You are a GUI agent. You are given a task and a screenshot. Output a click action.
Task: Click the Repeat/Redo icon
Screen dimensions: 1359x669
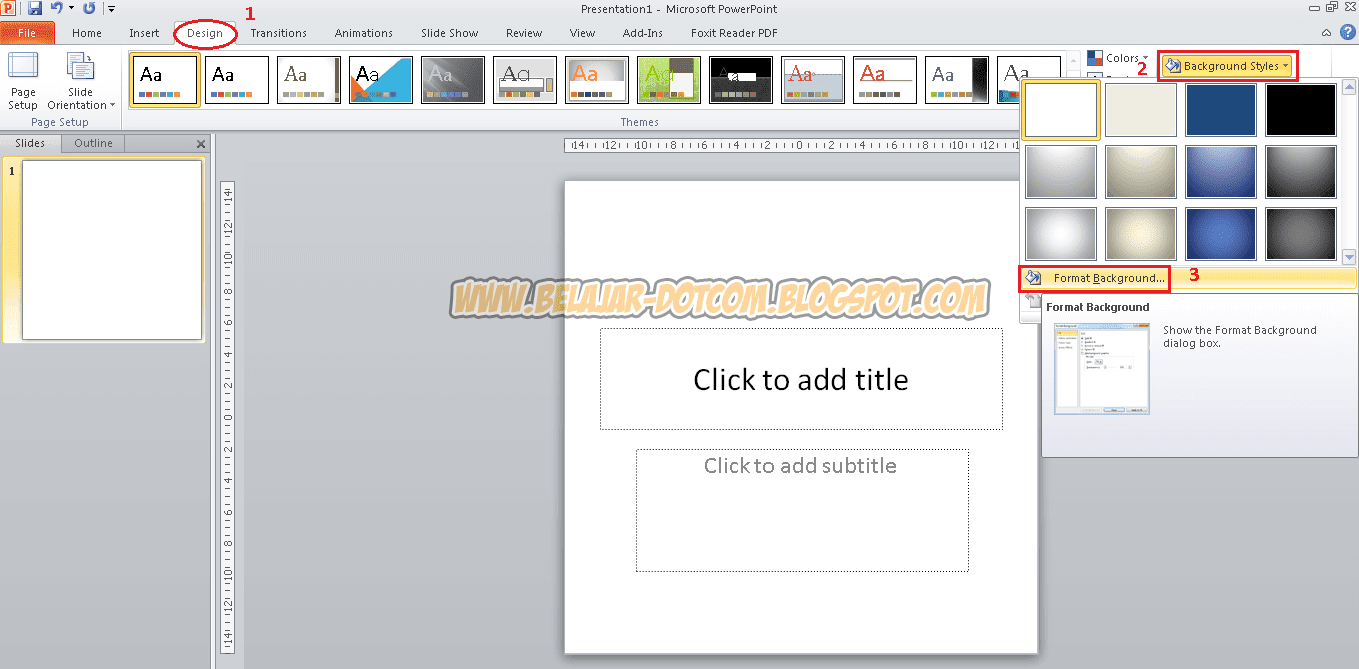point(89,8)
